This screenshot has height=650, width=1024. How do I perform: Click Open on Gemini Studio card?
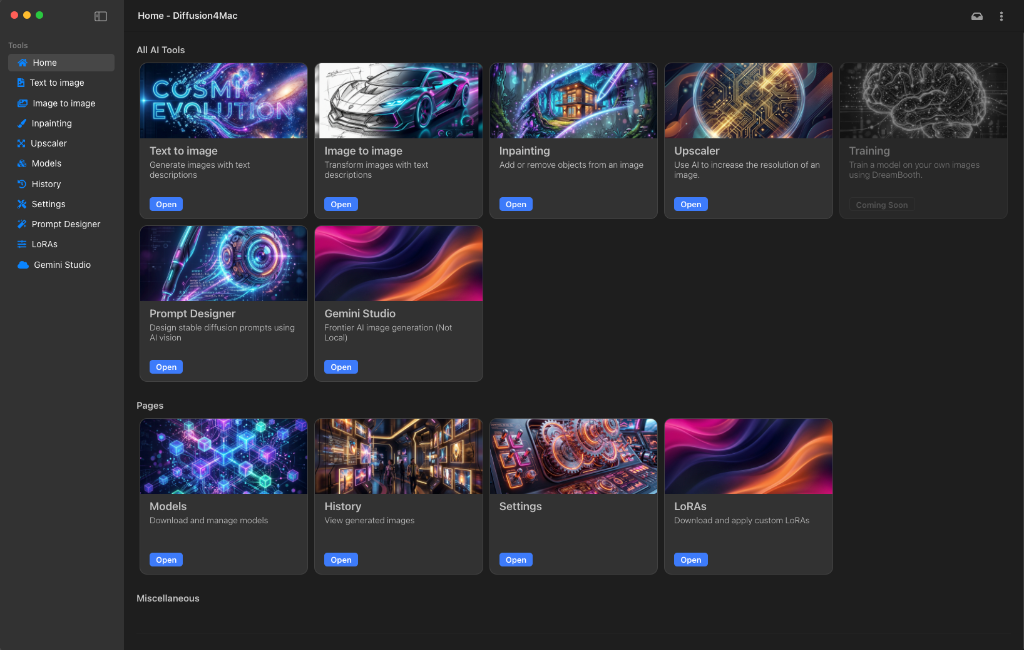pyautogui.click(x=341, y=367)
